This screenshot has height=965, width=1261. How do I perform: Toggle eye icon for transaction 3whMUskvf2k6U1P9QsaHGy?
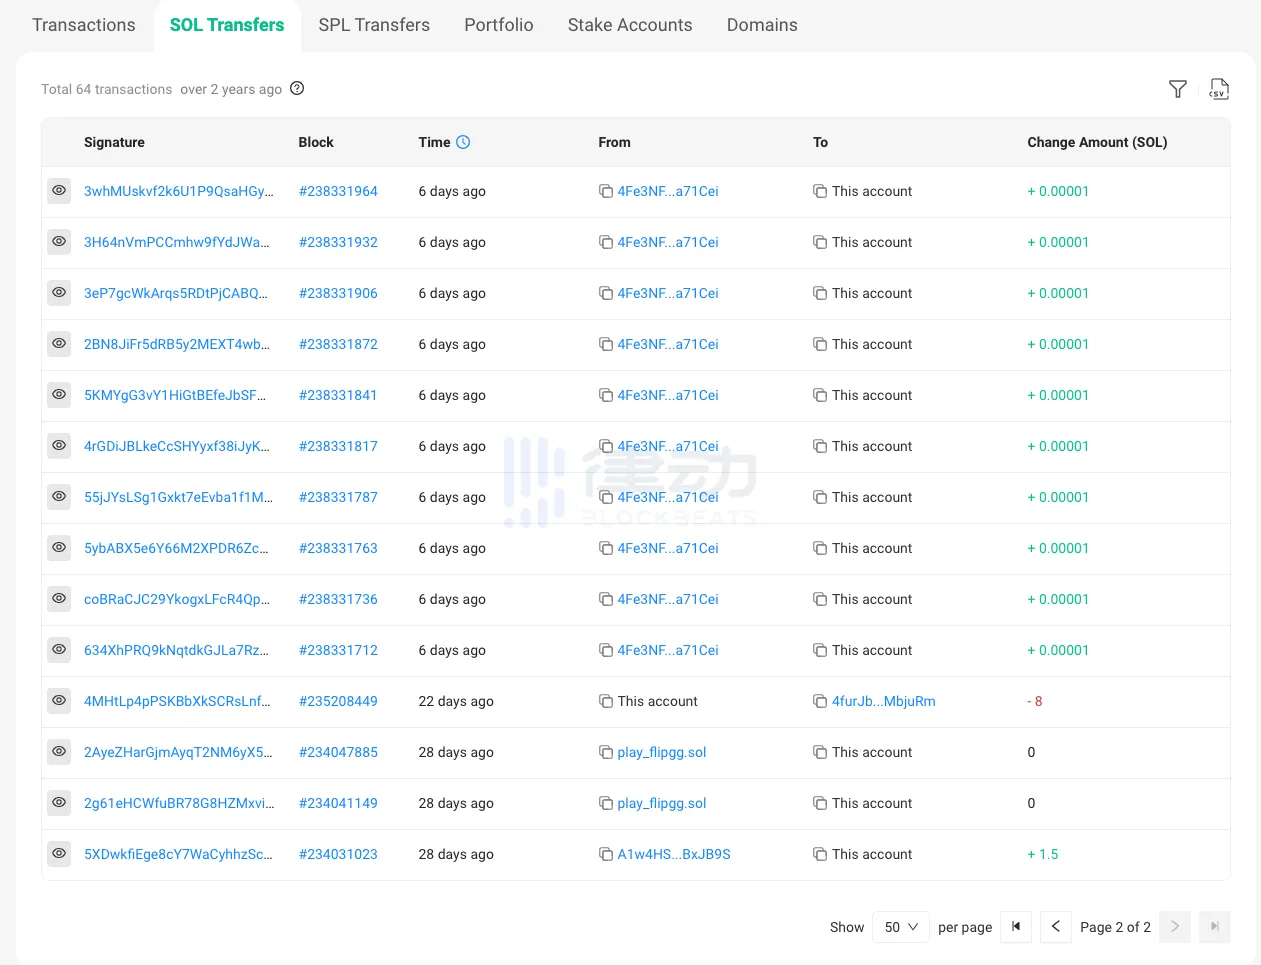click(x=59, y=190)
